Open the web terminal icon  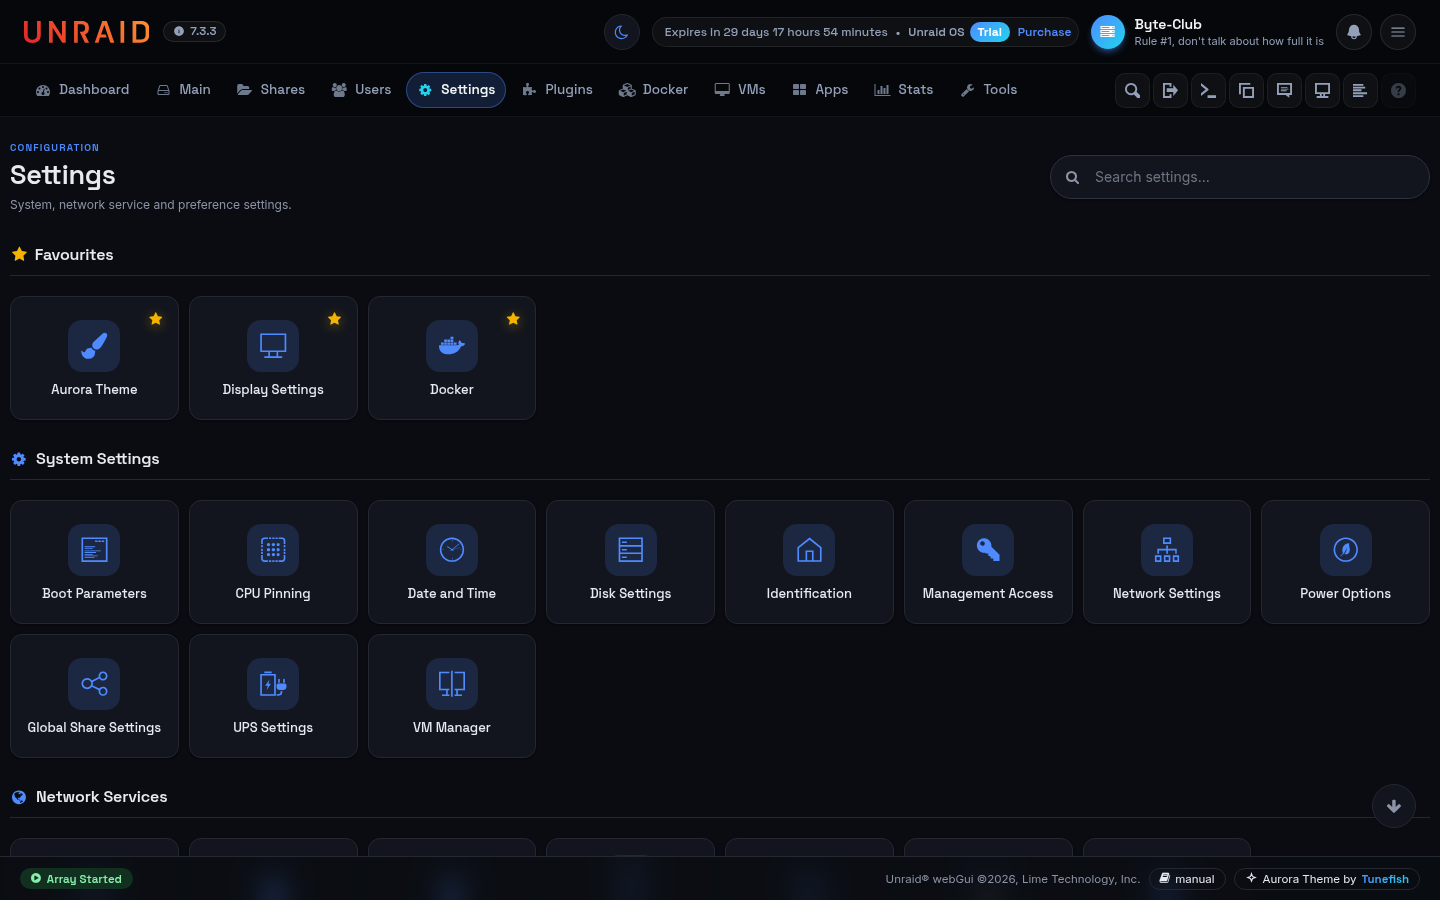[1208, 90]
